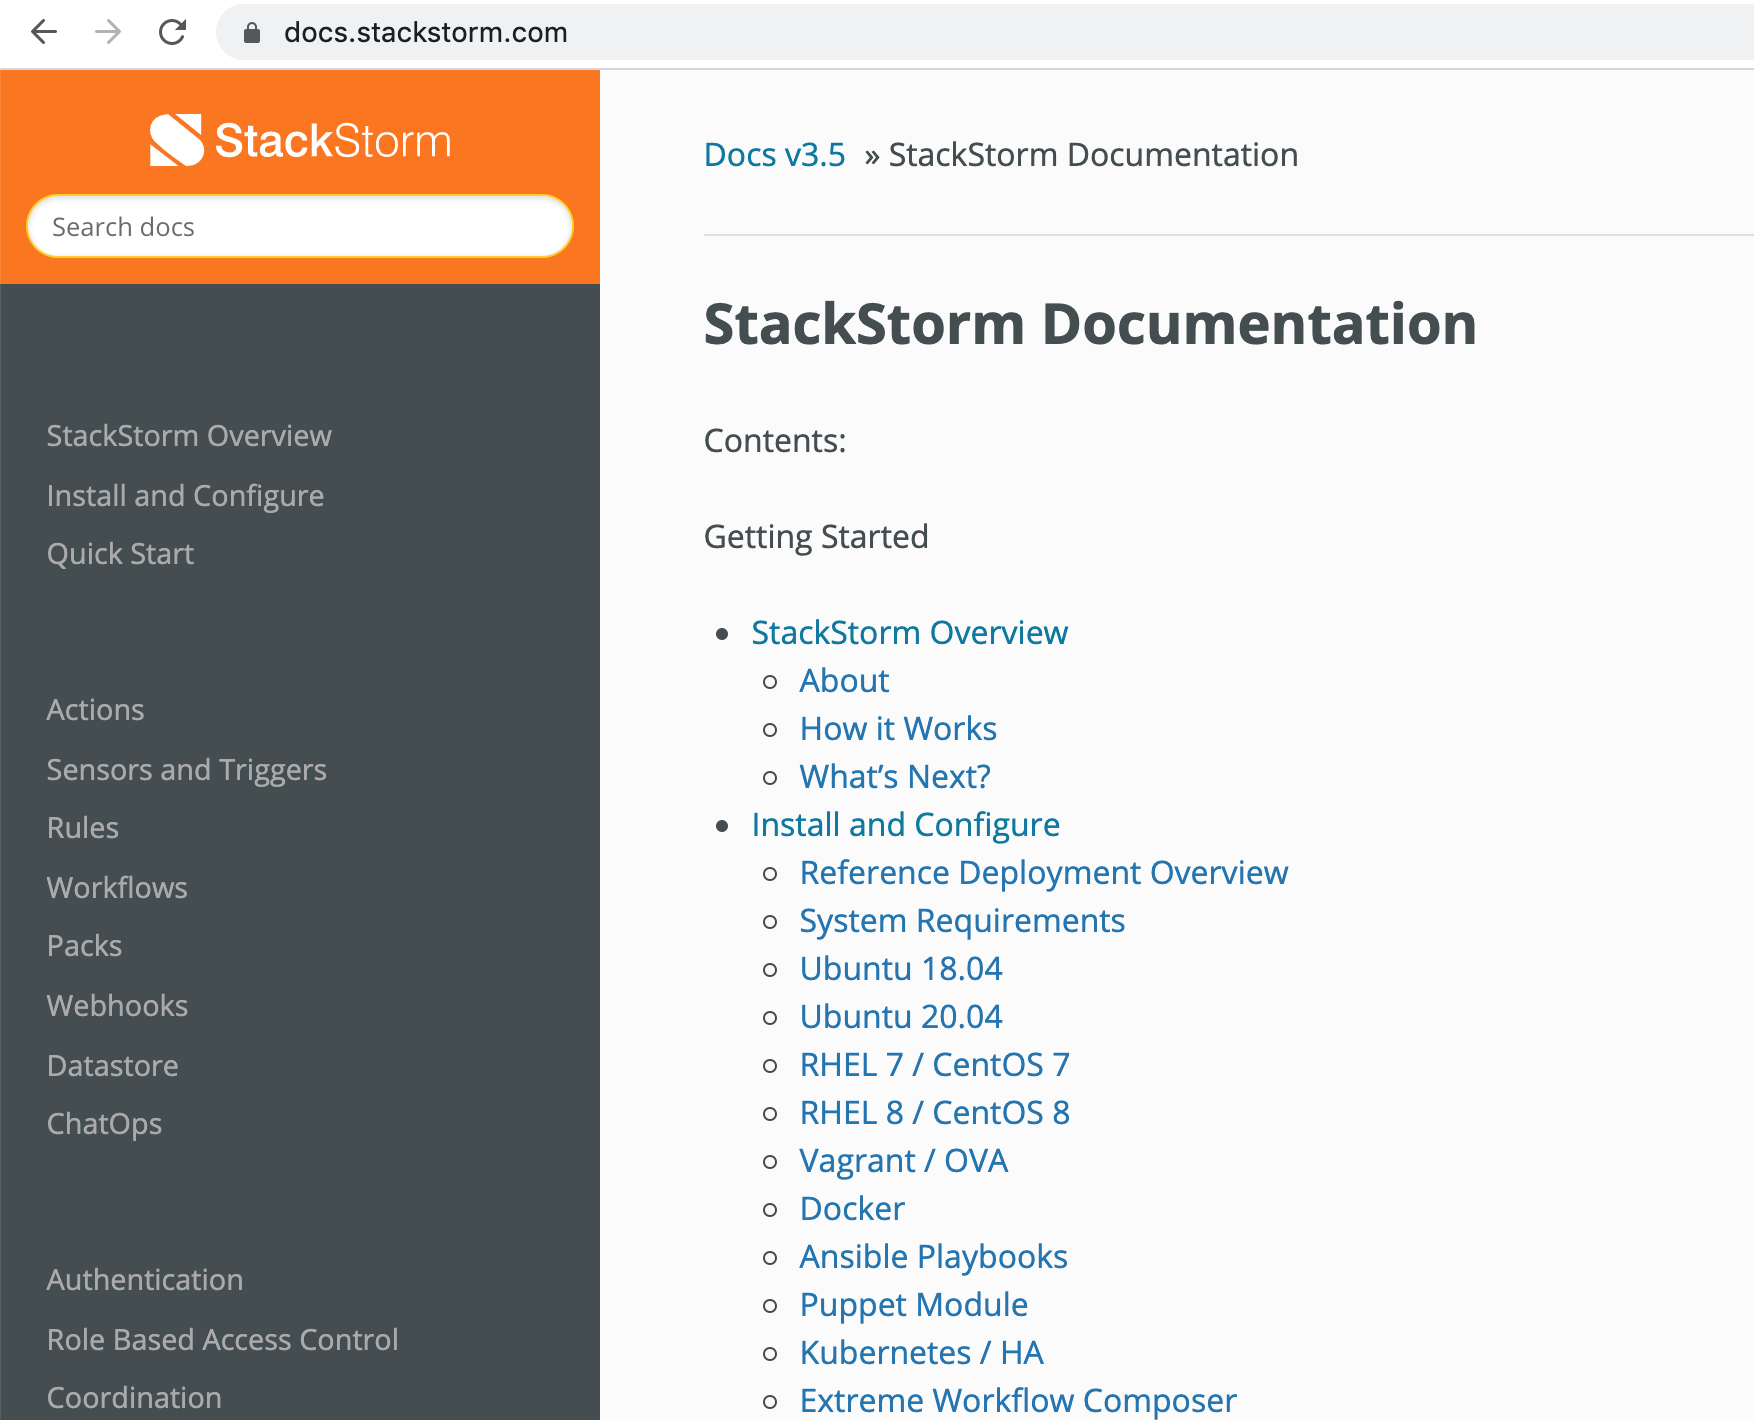This screenshot has height=1420, width=1754.
Task: Open Extreme Workflow Composer link
Action: click(1018, 1401)
